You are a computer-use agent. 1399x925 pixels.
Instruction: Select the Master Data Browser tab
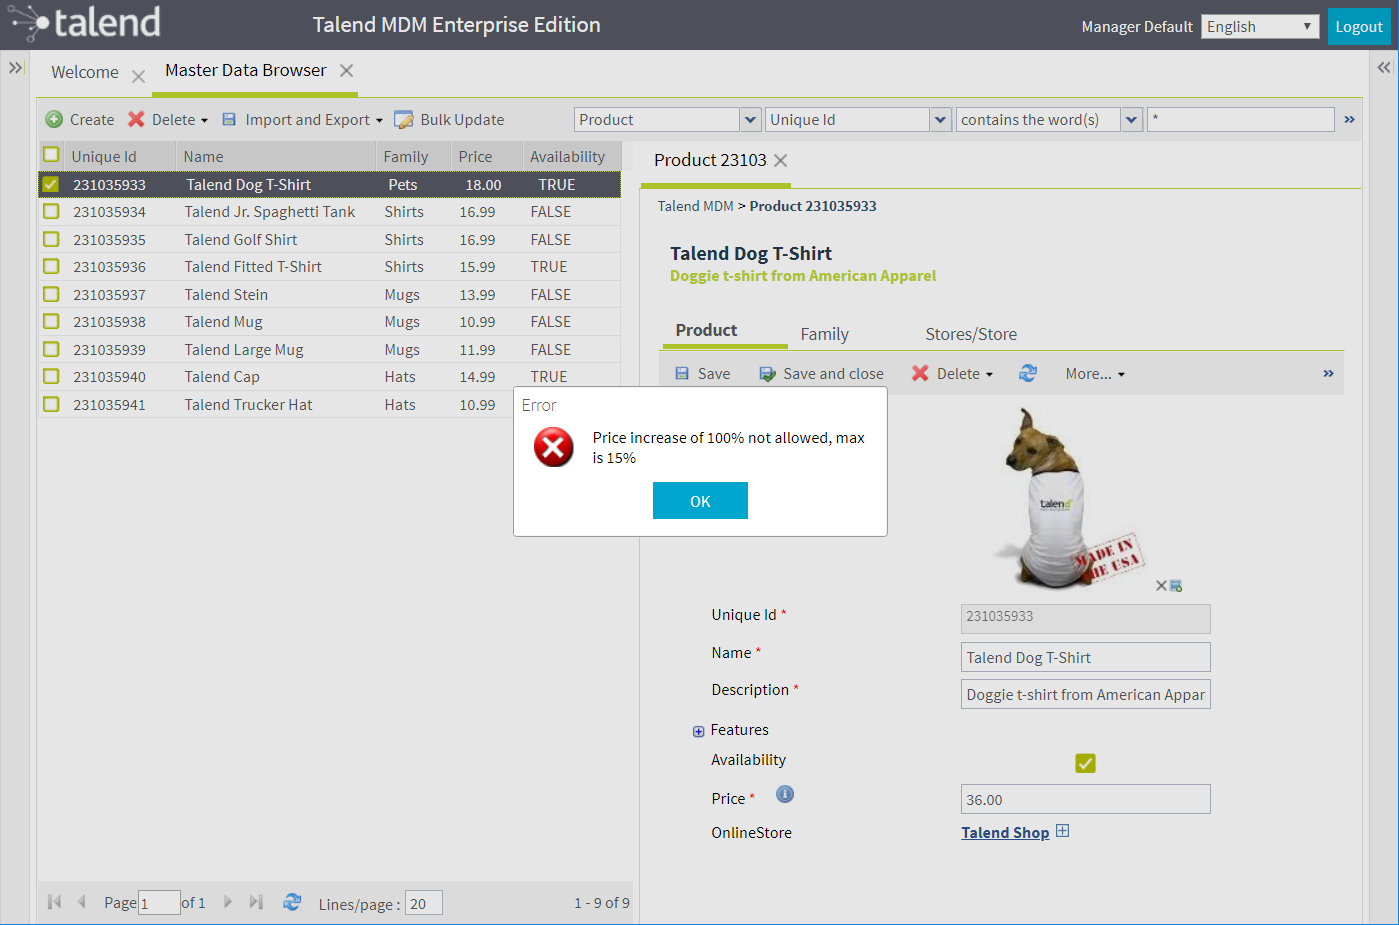(x=246, y=70)
